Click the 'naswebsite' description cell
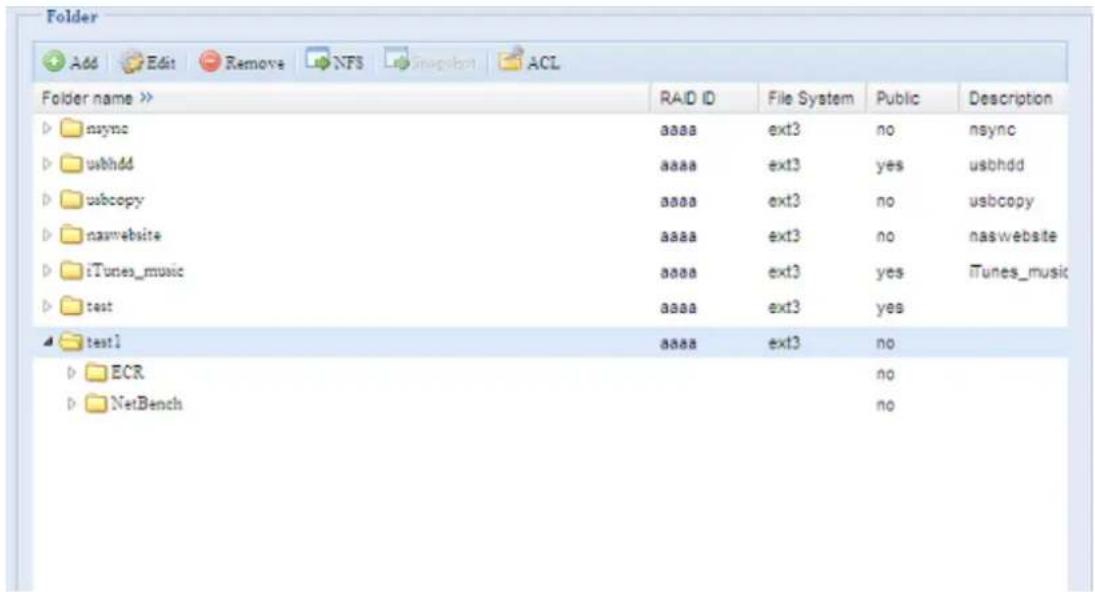The image size is (1095, 592). click(1013, 236)
